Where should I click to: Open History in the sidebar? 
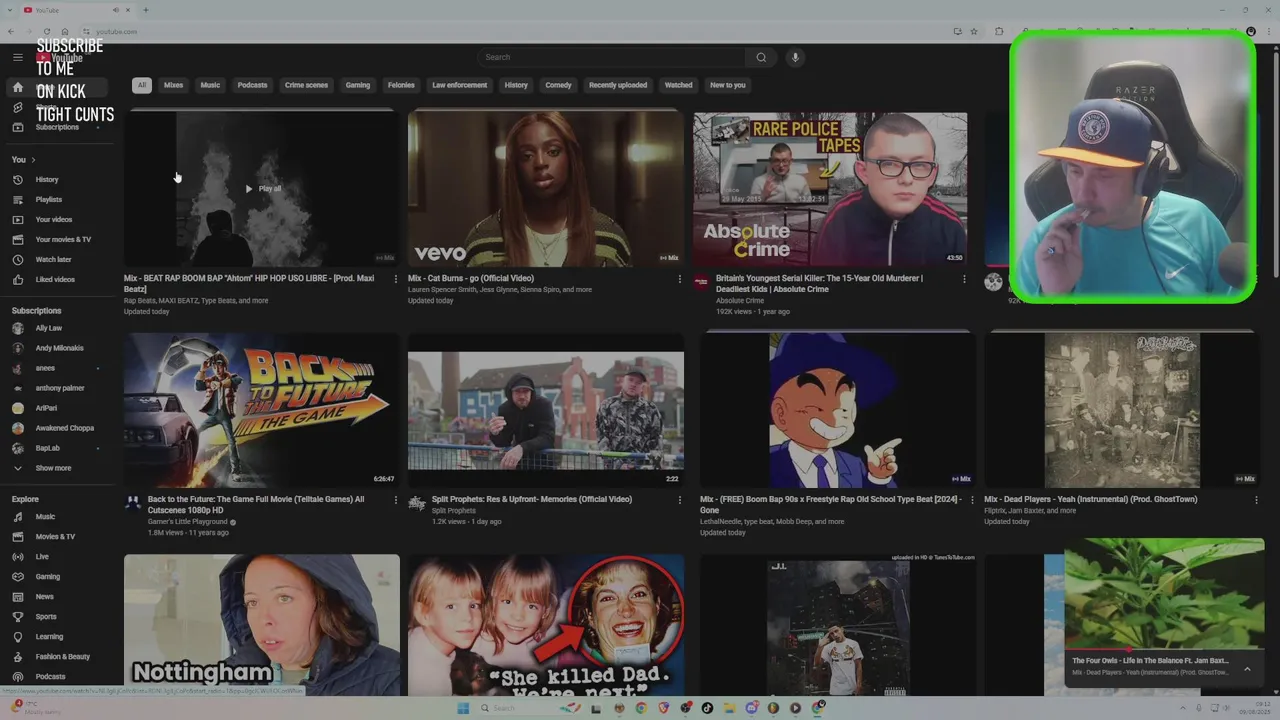tap(59, 180)
